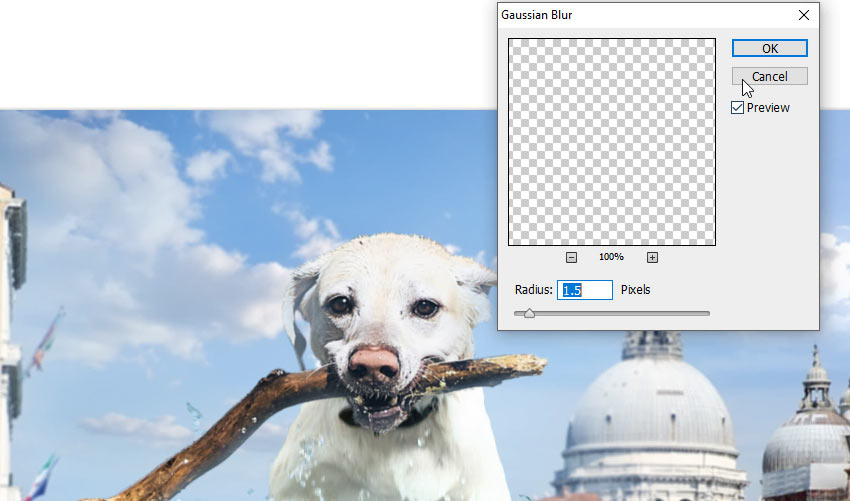This screenshot has width=850, height=501.
Task: Close the Gaussian Blur dialog
Action: (x=804, y=15)
